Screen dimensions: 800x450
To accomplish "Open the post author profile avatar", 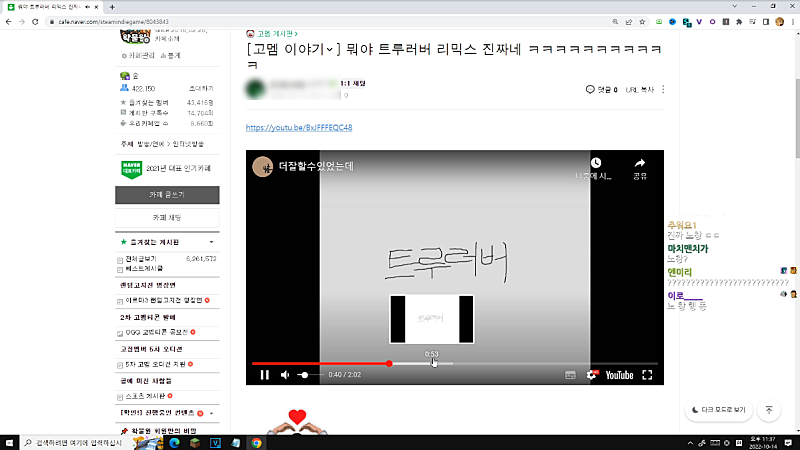I will pyautogui.click(x=255, y=89).
